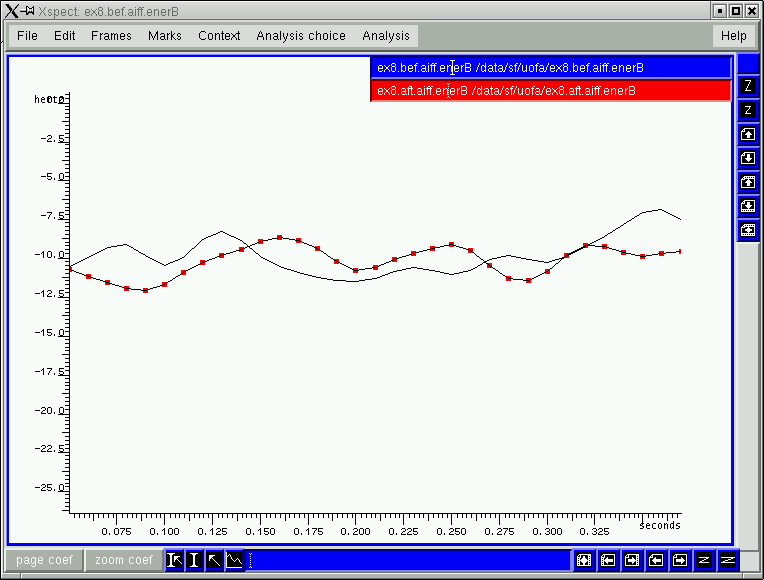Open the Analysis choice menu

tap(301, 36)
